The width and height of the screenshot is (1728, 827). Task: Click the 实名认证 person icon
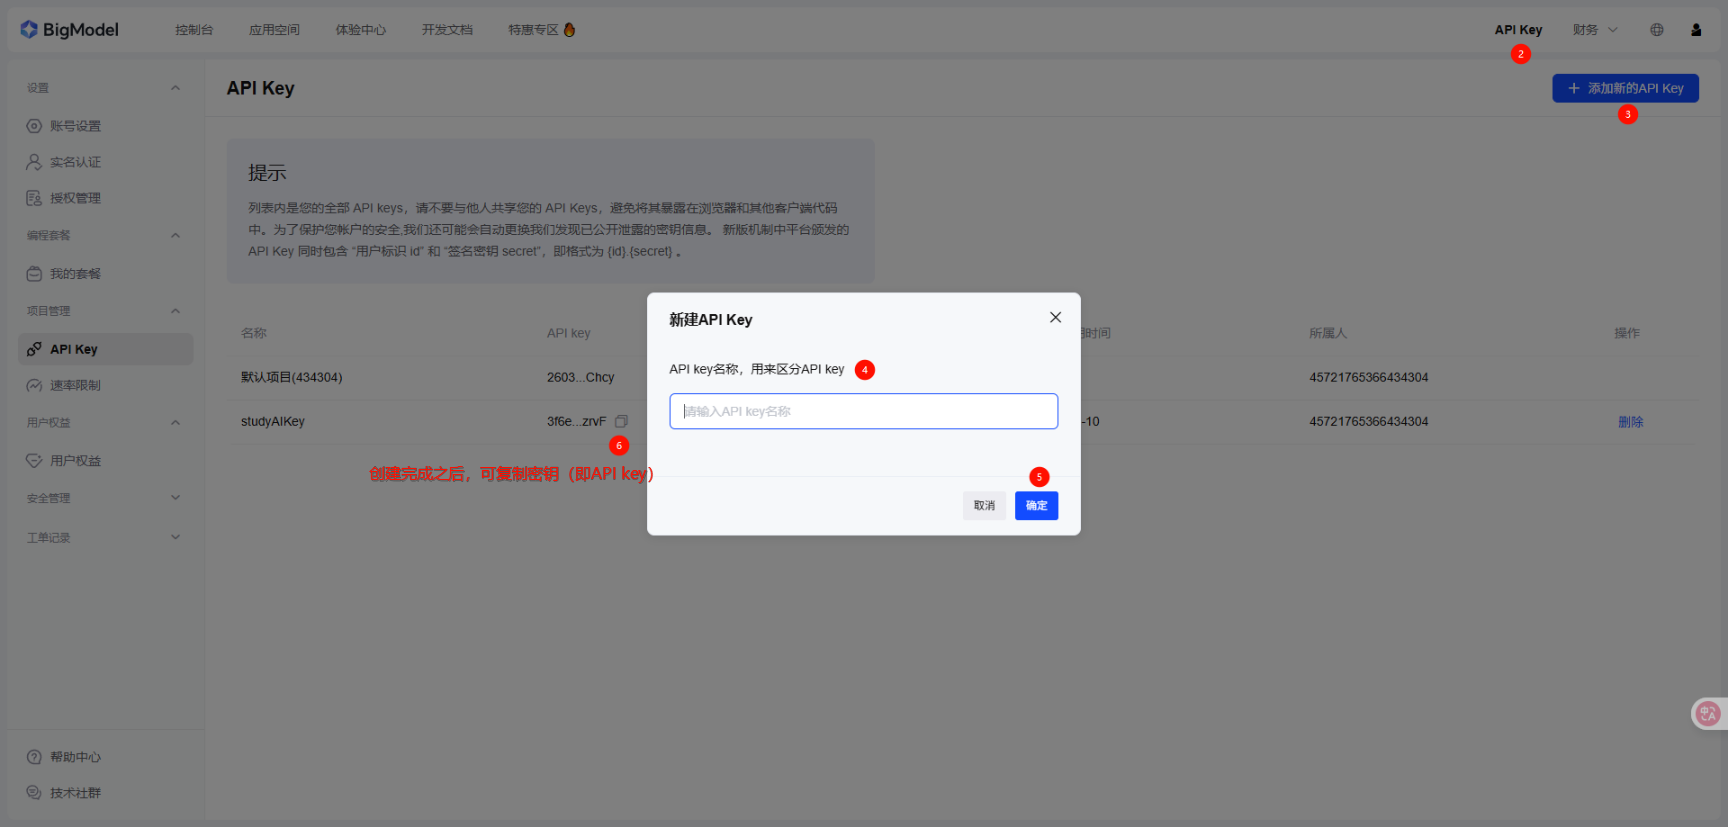point(34,162)
